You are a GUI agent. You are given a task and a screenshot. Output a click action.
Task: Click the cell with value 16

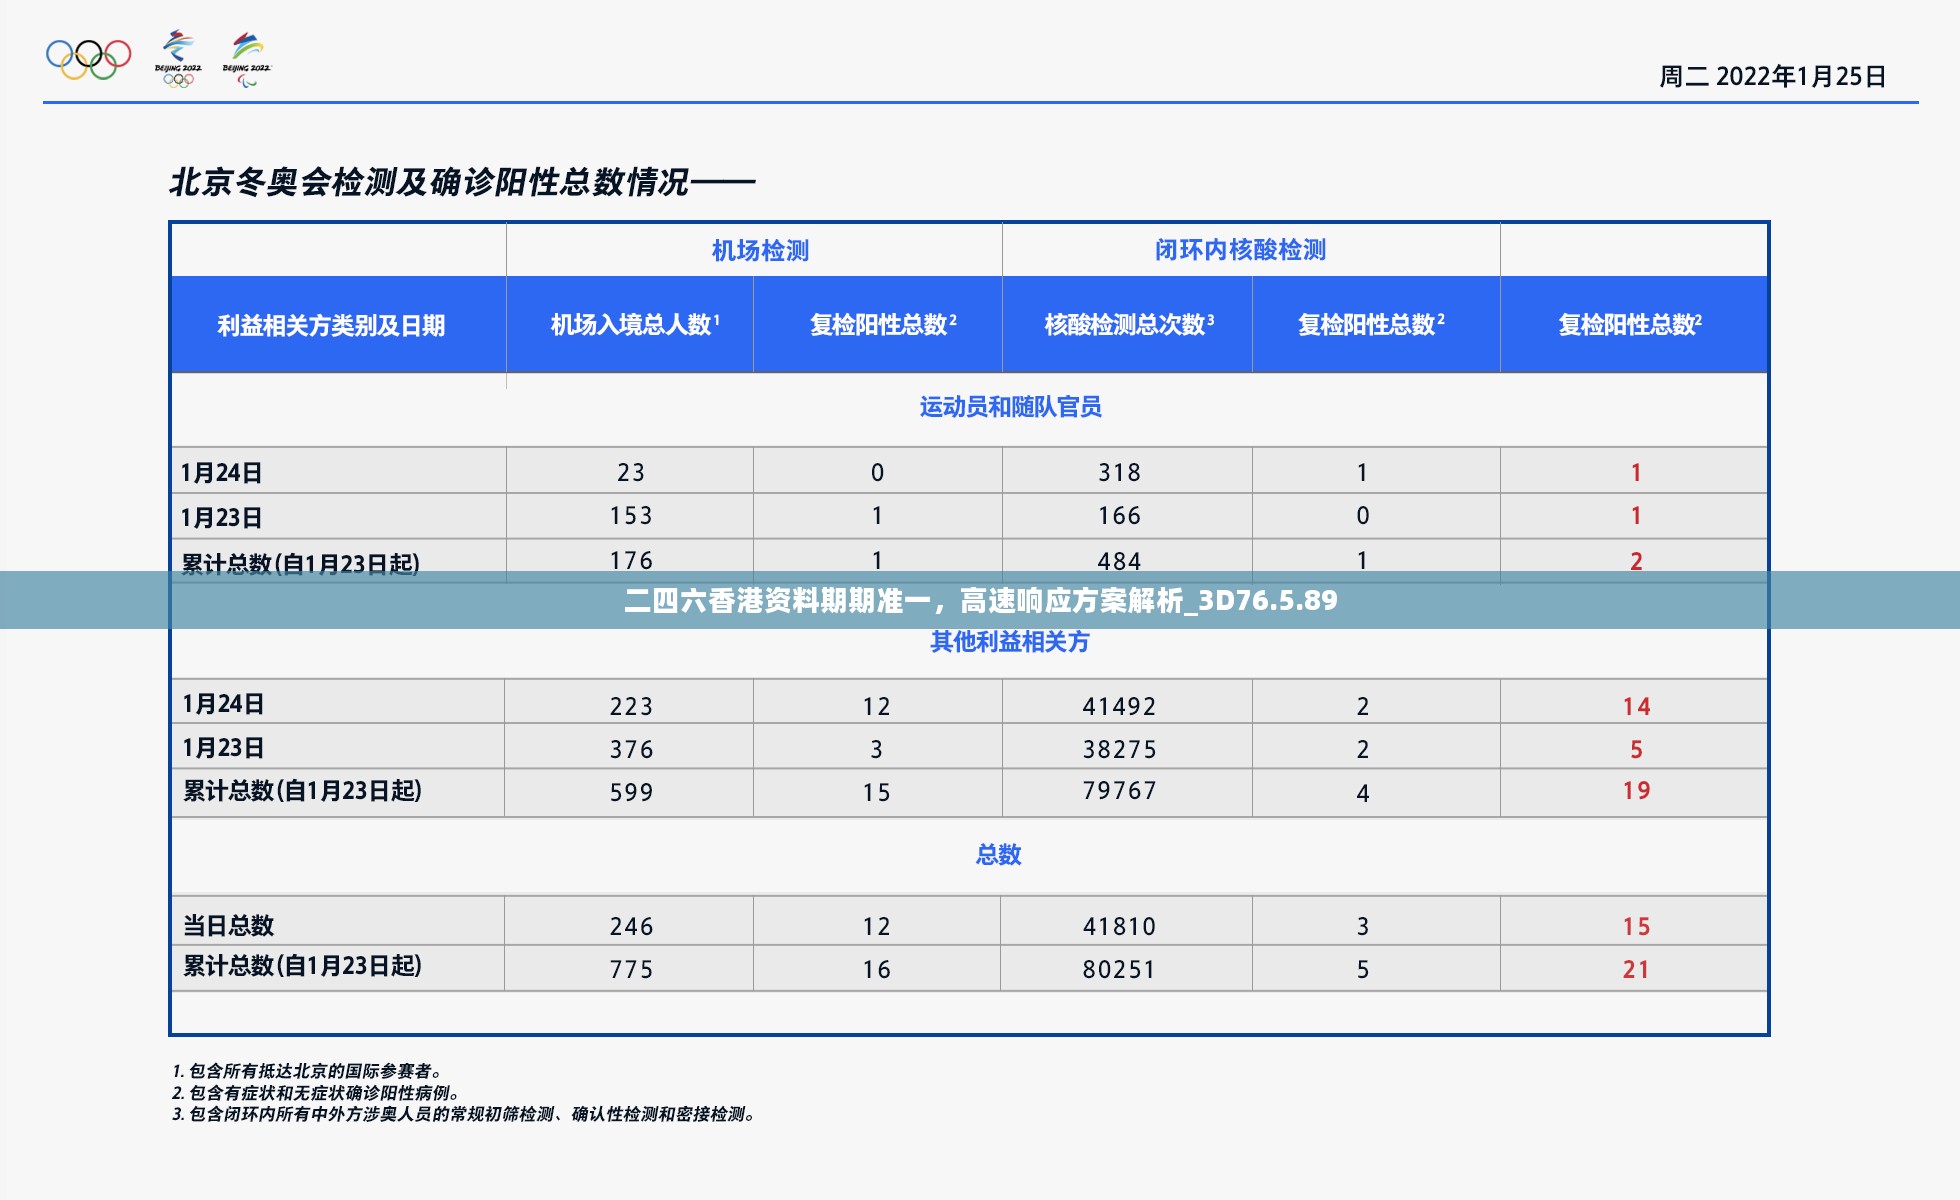[x=876, y=970]
